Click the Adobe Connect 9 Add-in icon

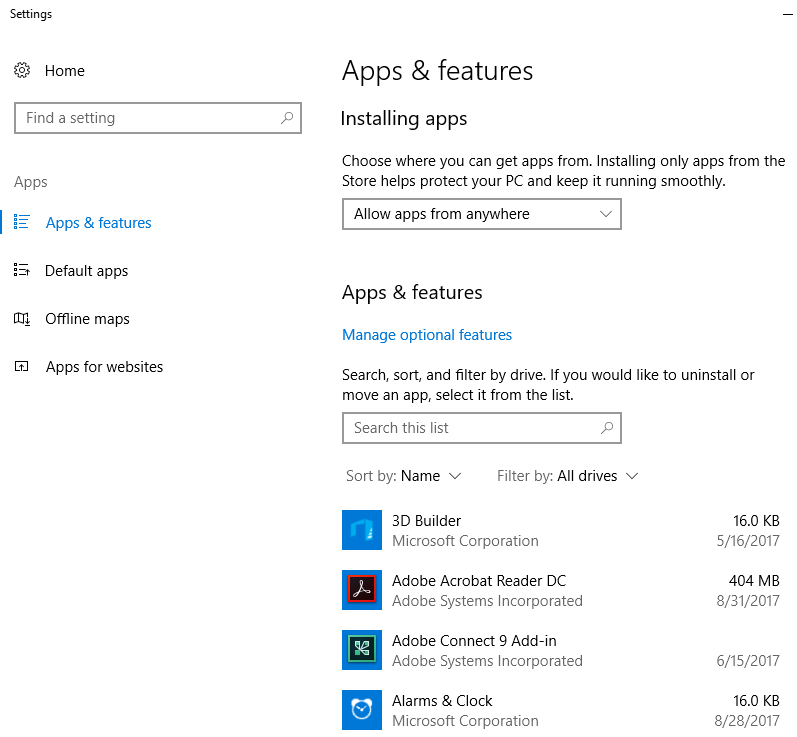click(361, 650)
